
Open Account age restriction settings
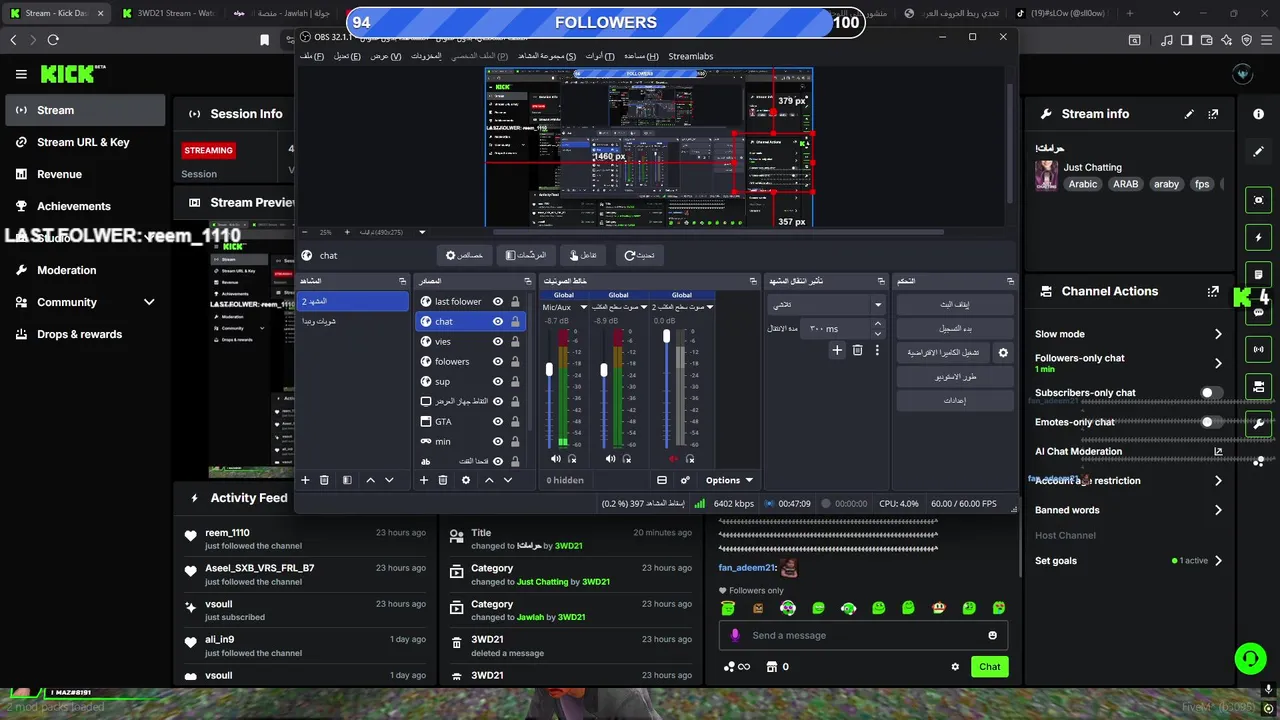[1126, 481]
